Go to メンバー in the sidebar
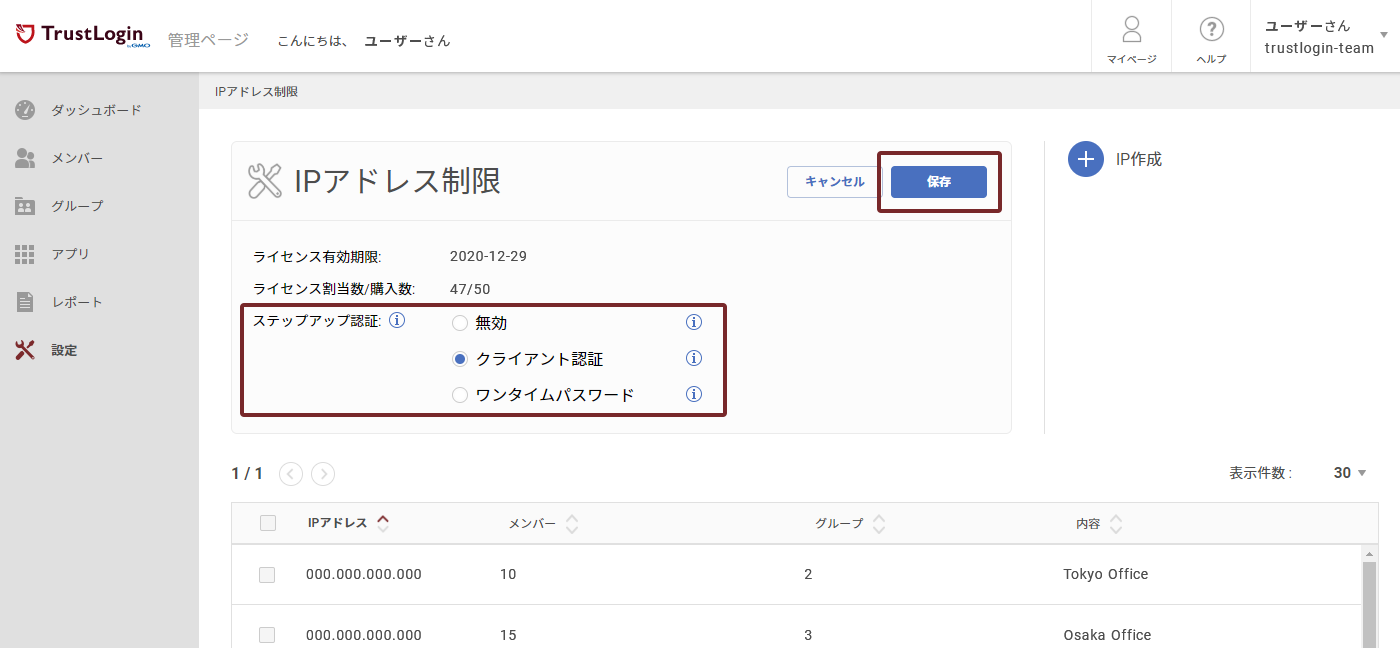1400x648 pixels. tap(77, 158)
